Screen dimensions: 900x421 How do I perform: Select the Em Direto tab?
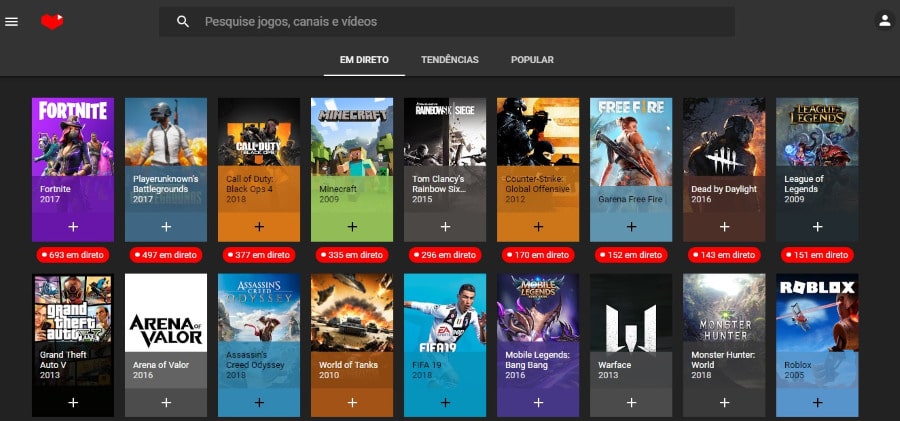tap(364, 60)
